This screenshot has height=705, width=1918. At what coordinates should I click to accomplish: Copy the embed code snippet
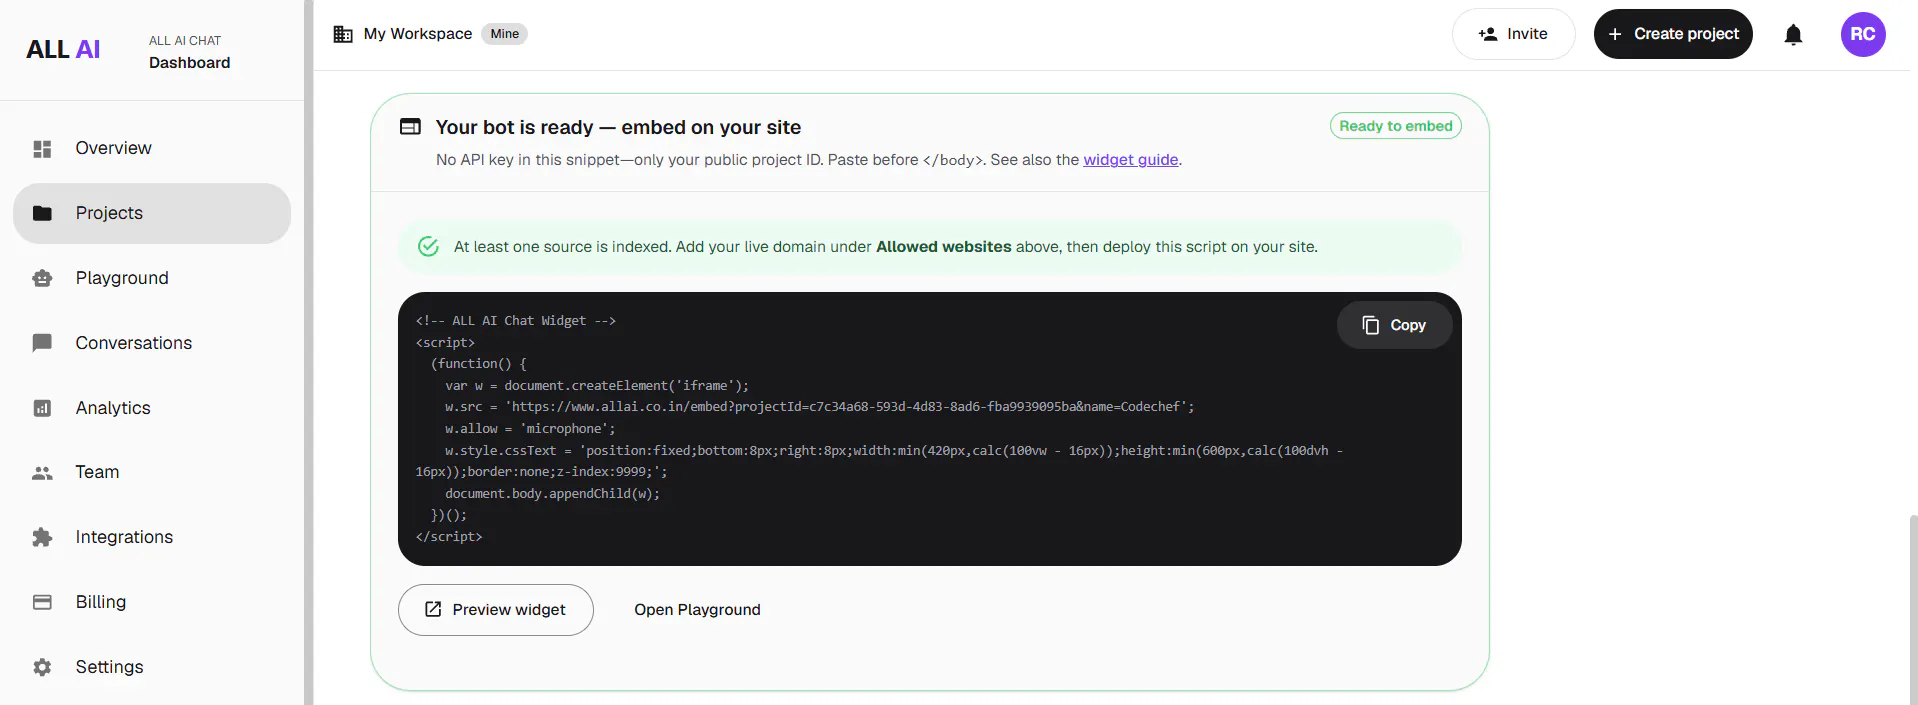[x=1394, y=325]
